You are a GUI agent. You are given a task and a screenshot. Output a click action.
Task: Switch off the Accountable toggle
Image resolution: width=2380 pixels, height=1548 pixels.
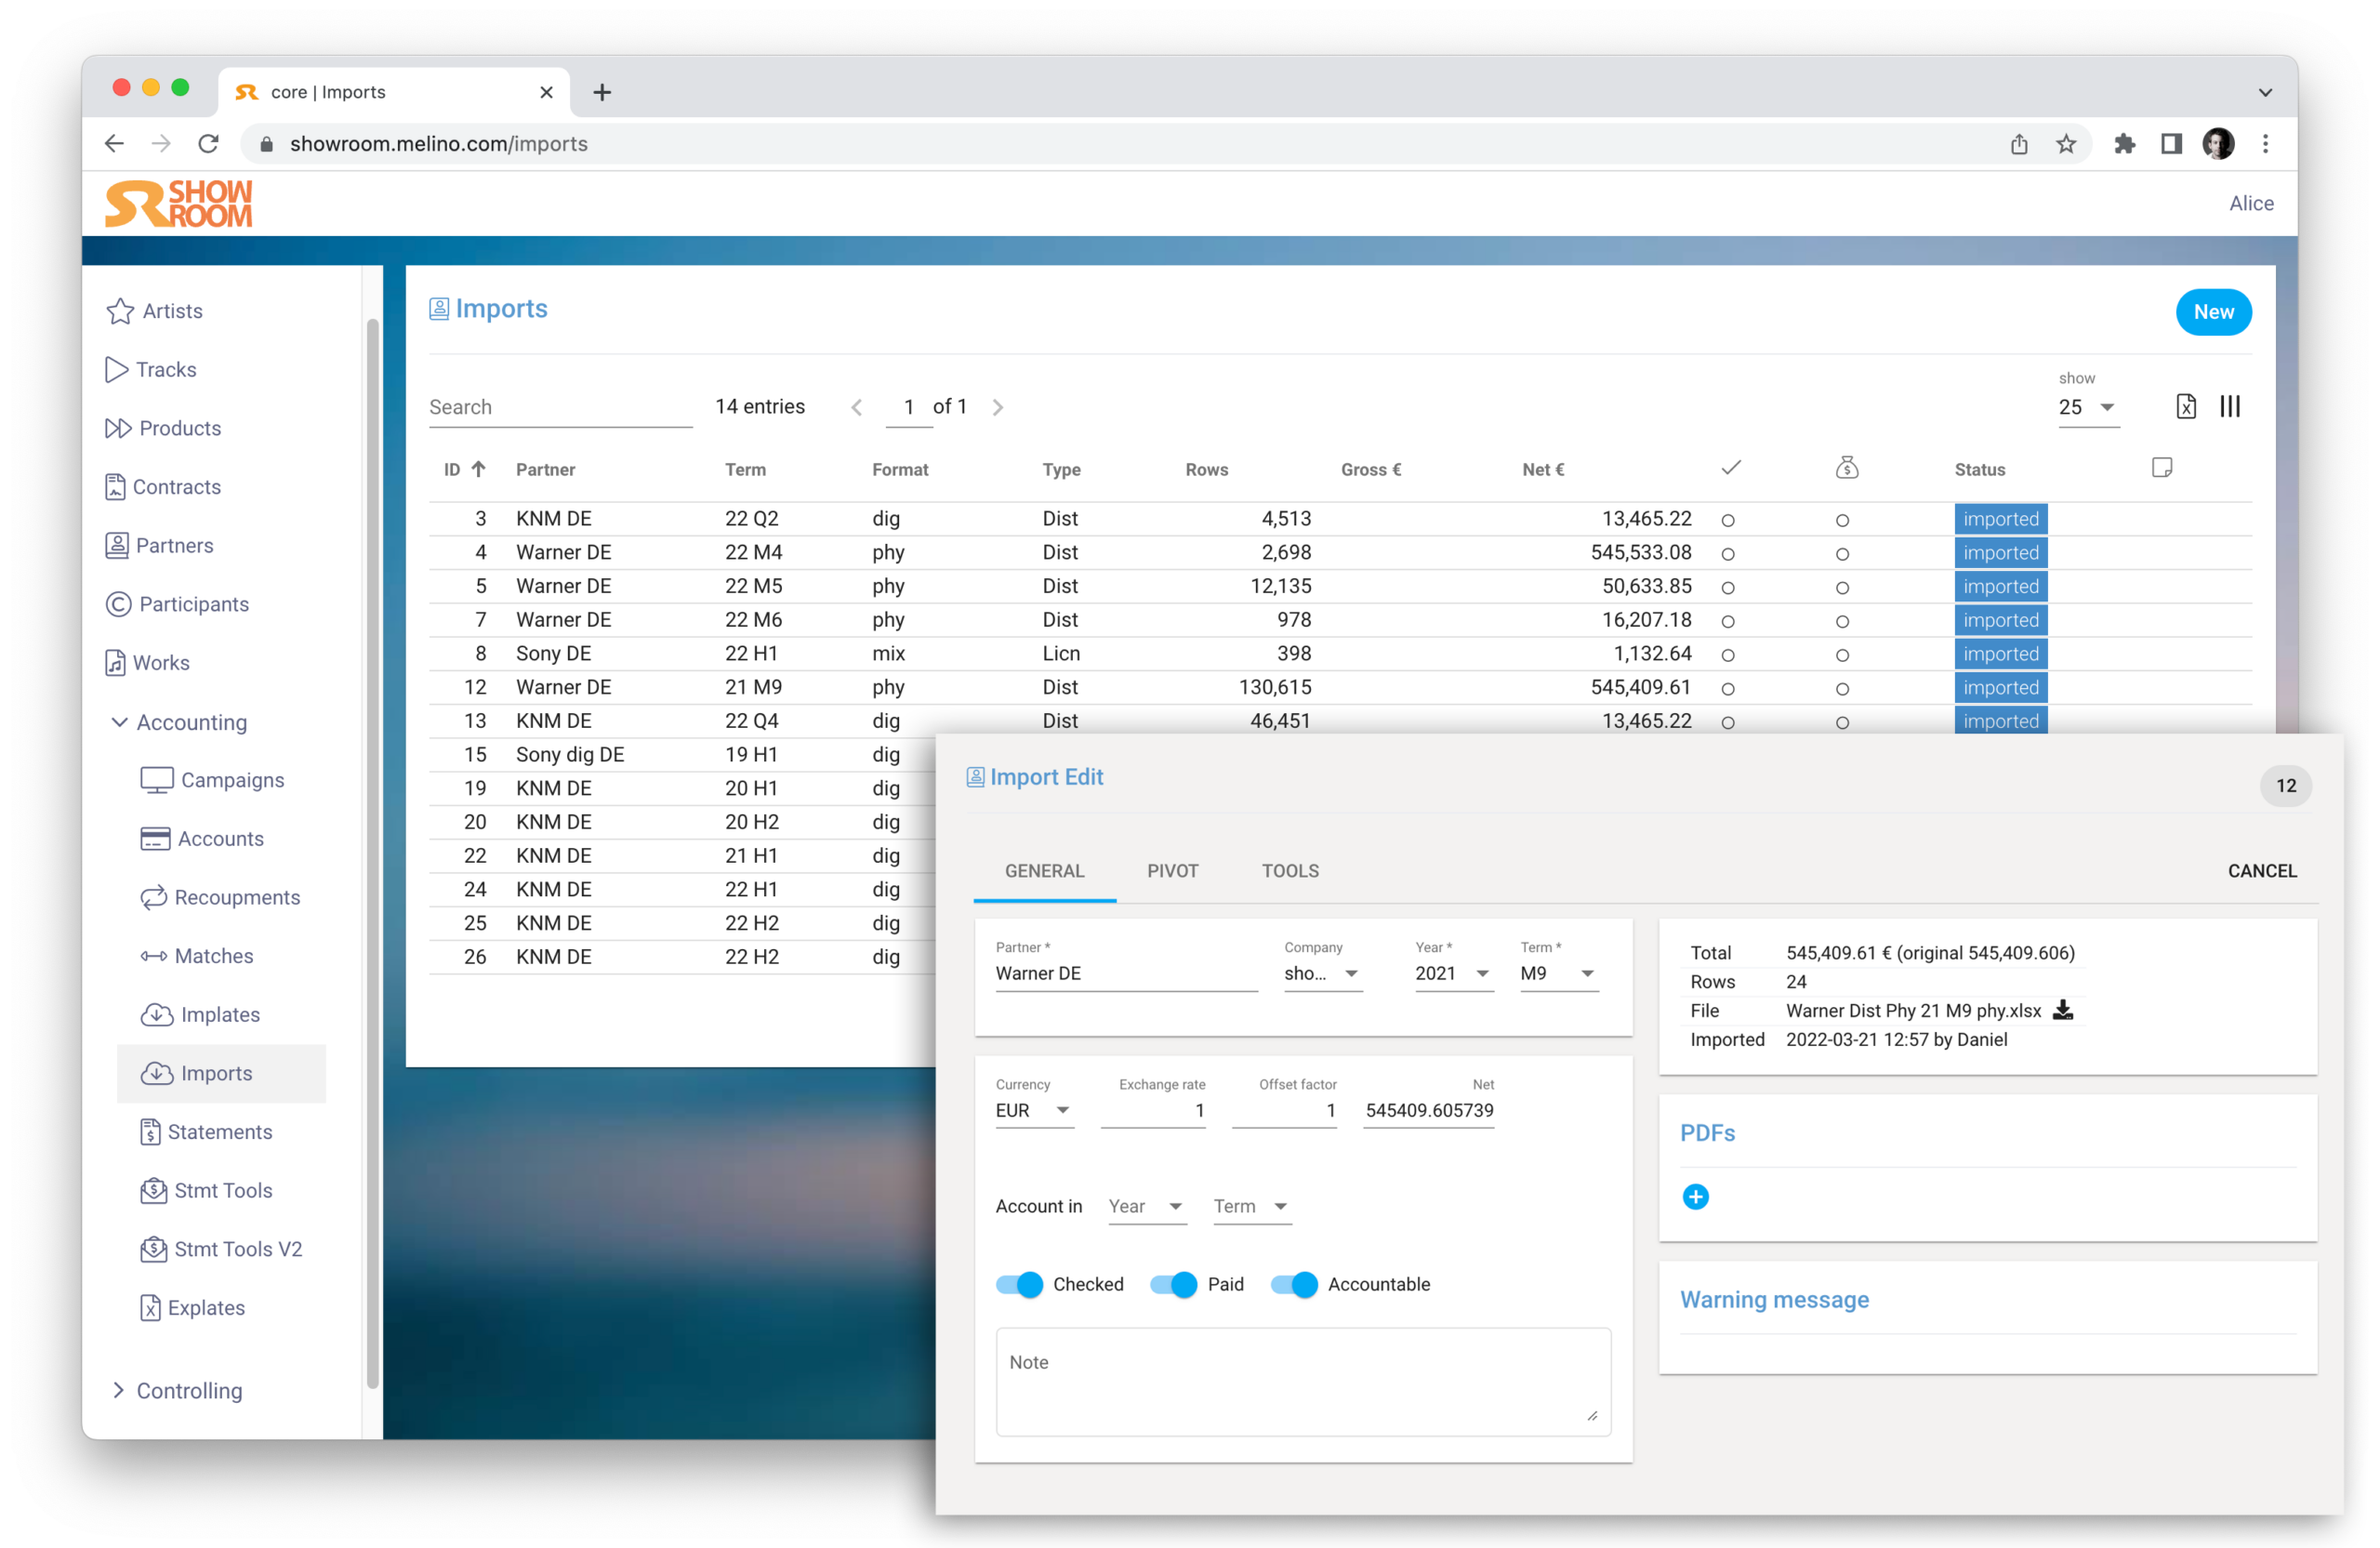click(x=1294, y=1285)
